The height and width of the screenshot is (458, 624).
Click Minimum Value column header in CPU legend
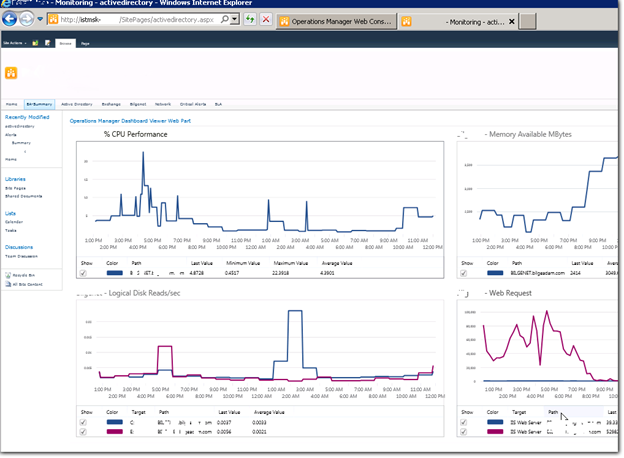243,263
